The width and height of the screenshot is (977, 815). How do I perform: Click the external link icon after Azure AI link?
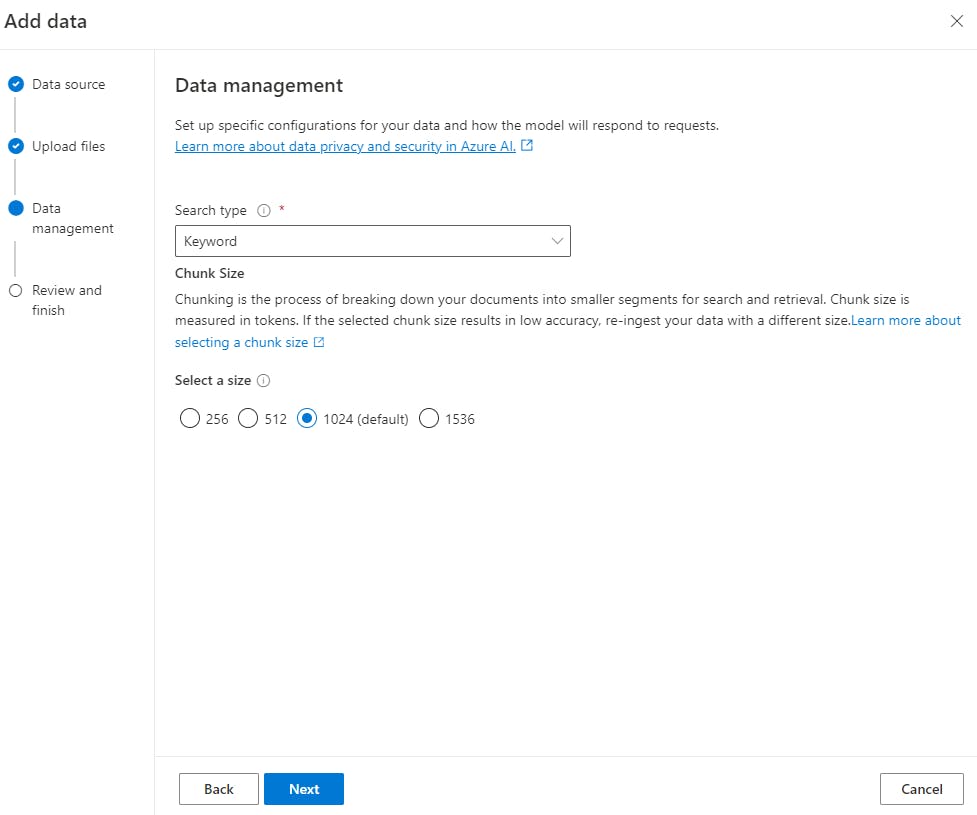(527, 146)
